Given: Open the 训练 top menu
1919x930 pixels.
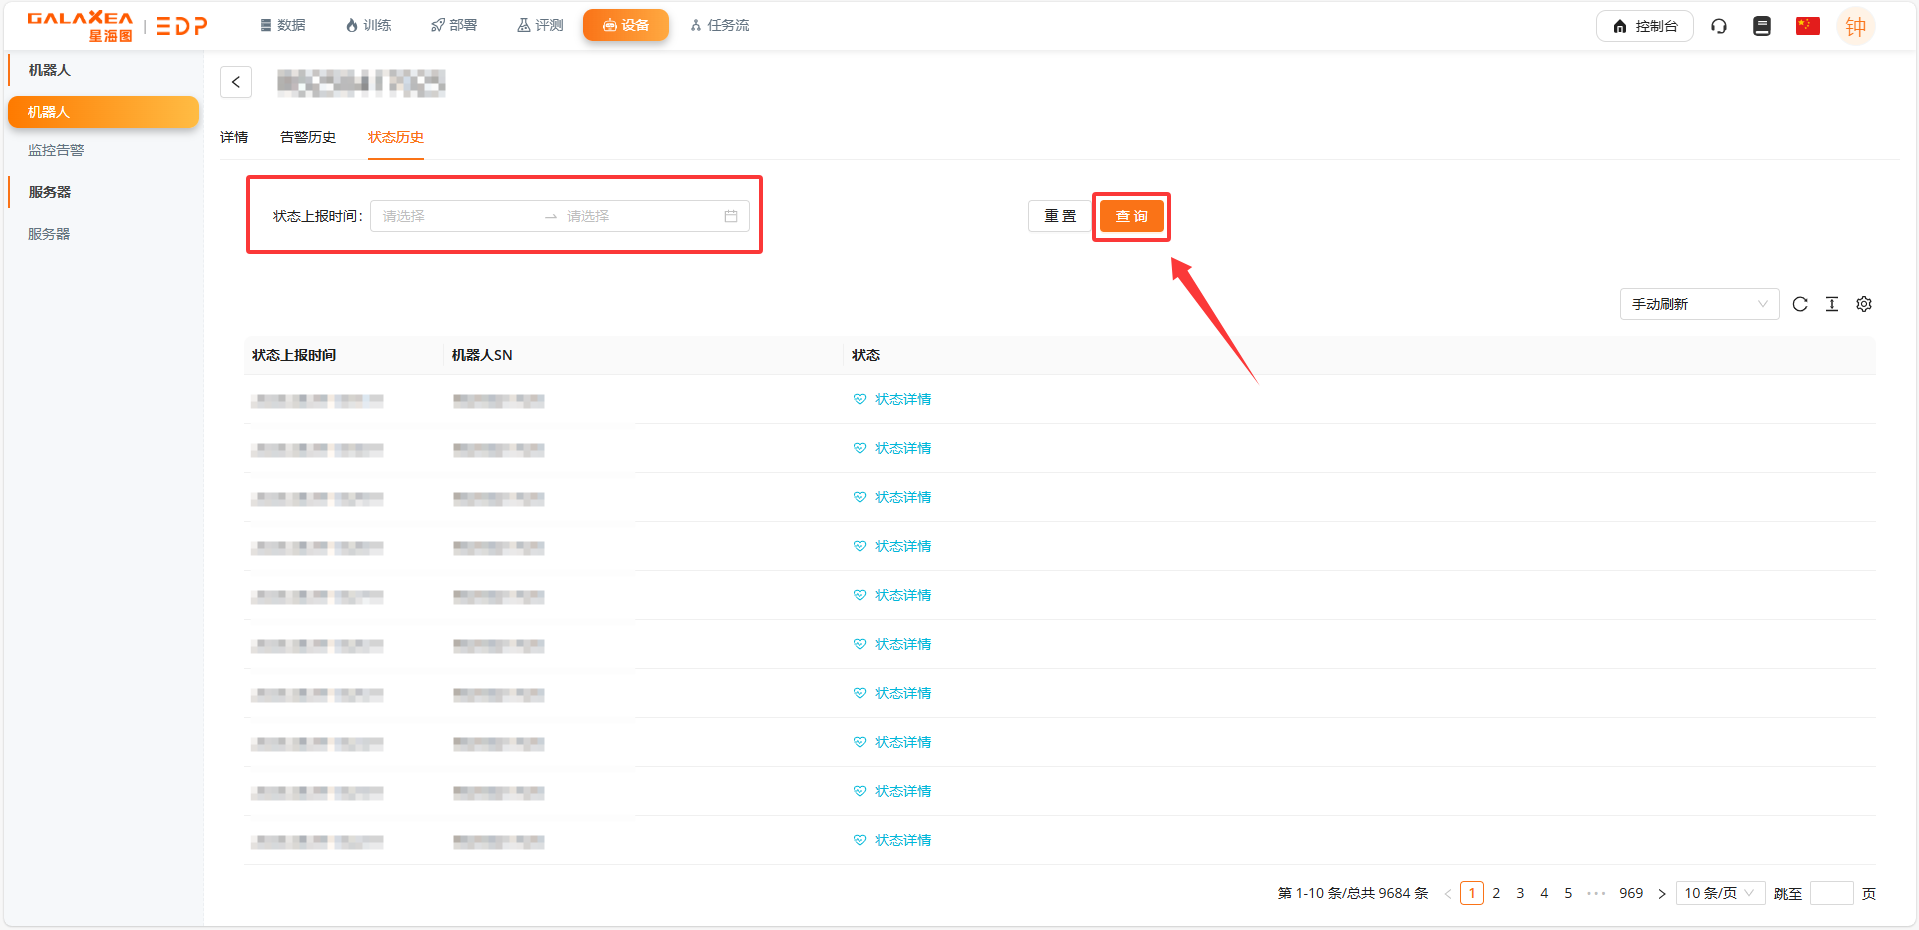Looking at the screenshot, I should pos(368,25).
